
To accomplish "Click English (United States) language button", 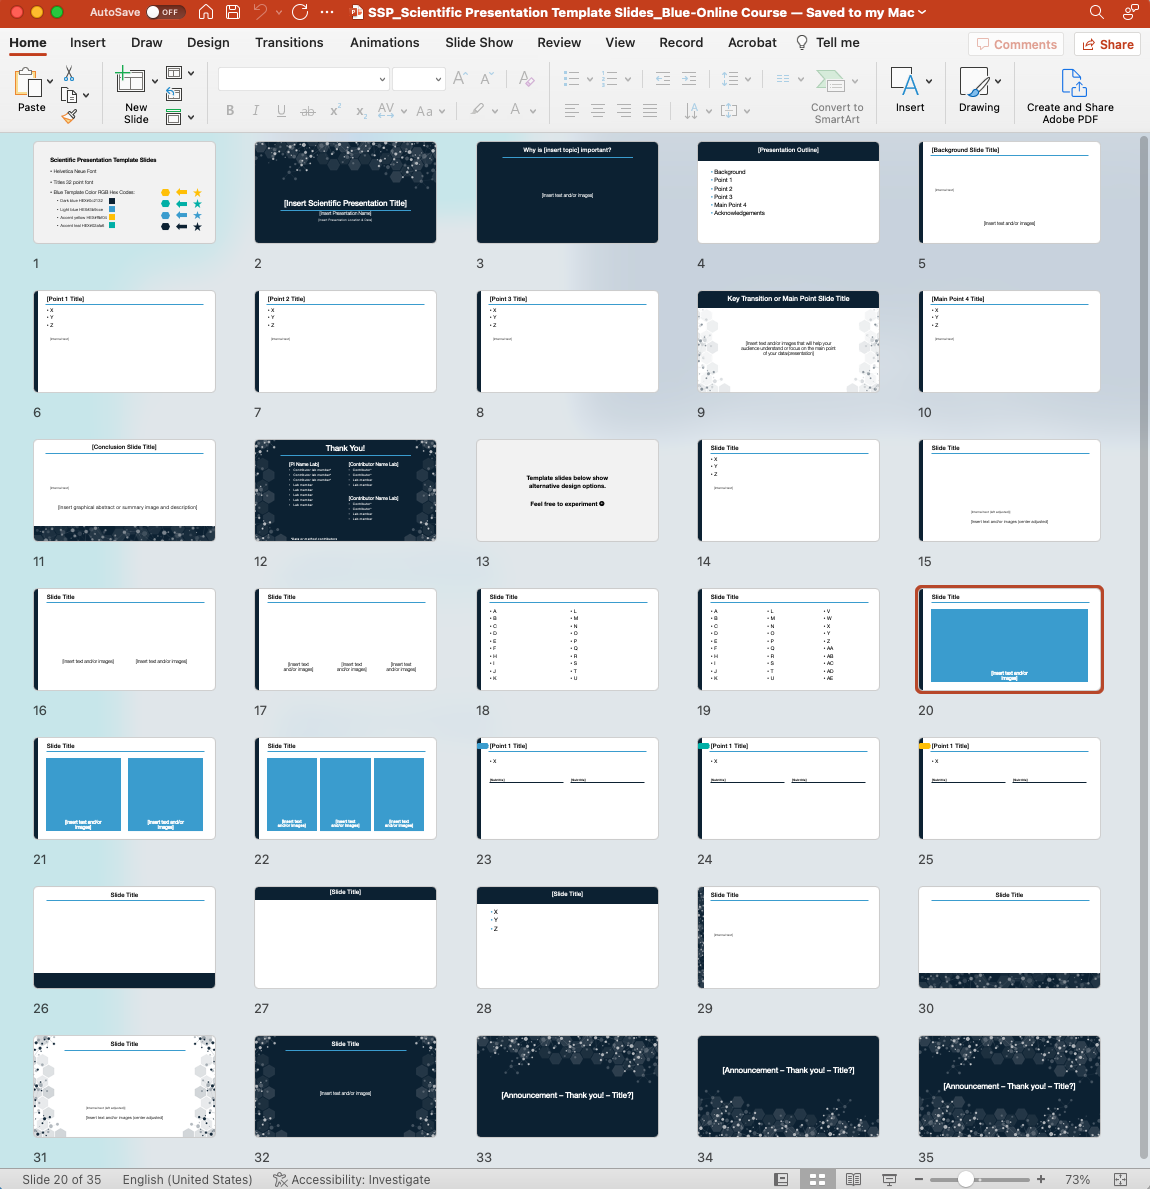I will coord(187,1179).
